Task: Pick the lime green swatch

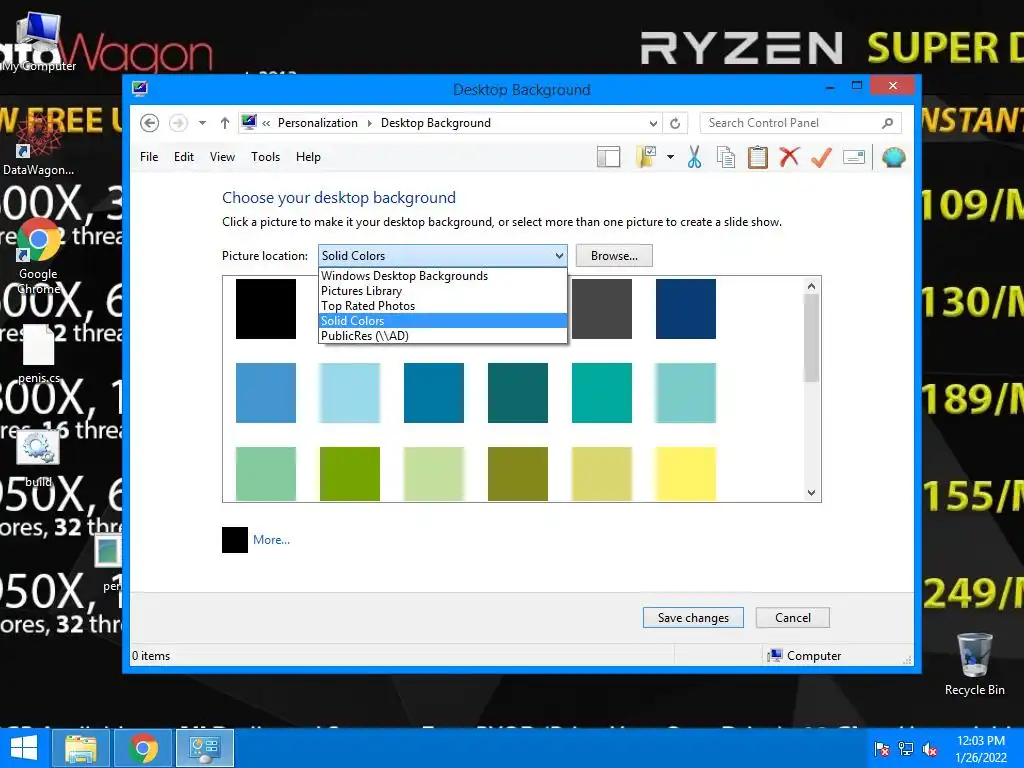Action: tap(349, 474)
